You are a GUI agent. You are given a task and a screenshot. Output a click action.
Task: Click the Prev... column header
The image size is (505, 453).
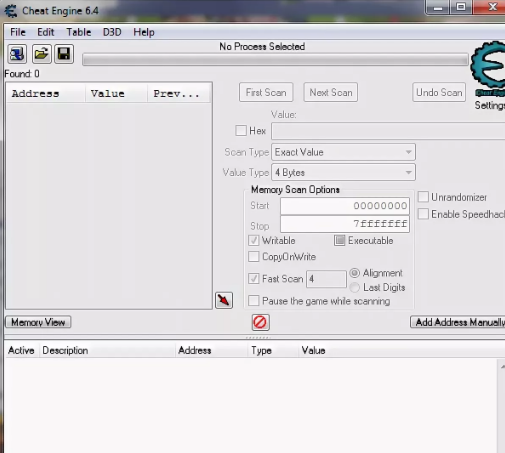click(179, 94)
